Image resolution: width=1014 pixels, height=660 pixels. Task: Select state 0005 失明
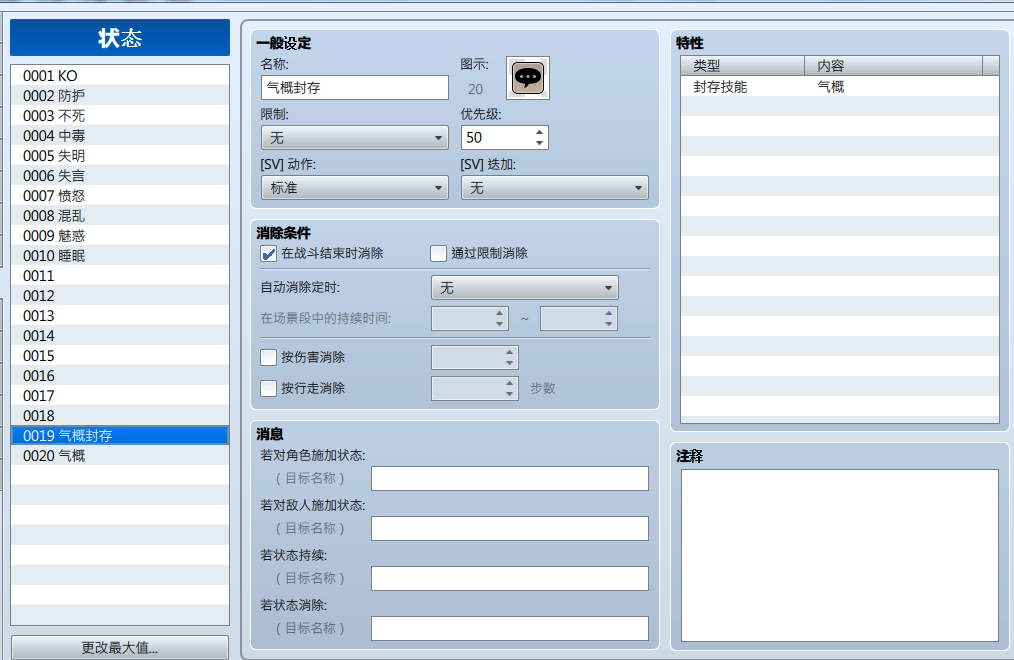tap(120, 156)
